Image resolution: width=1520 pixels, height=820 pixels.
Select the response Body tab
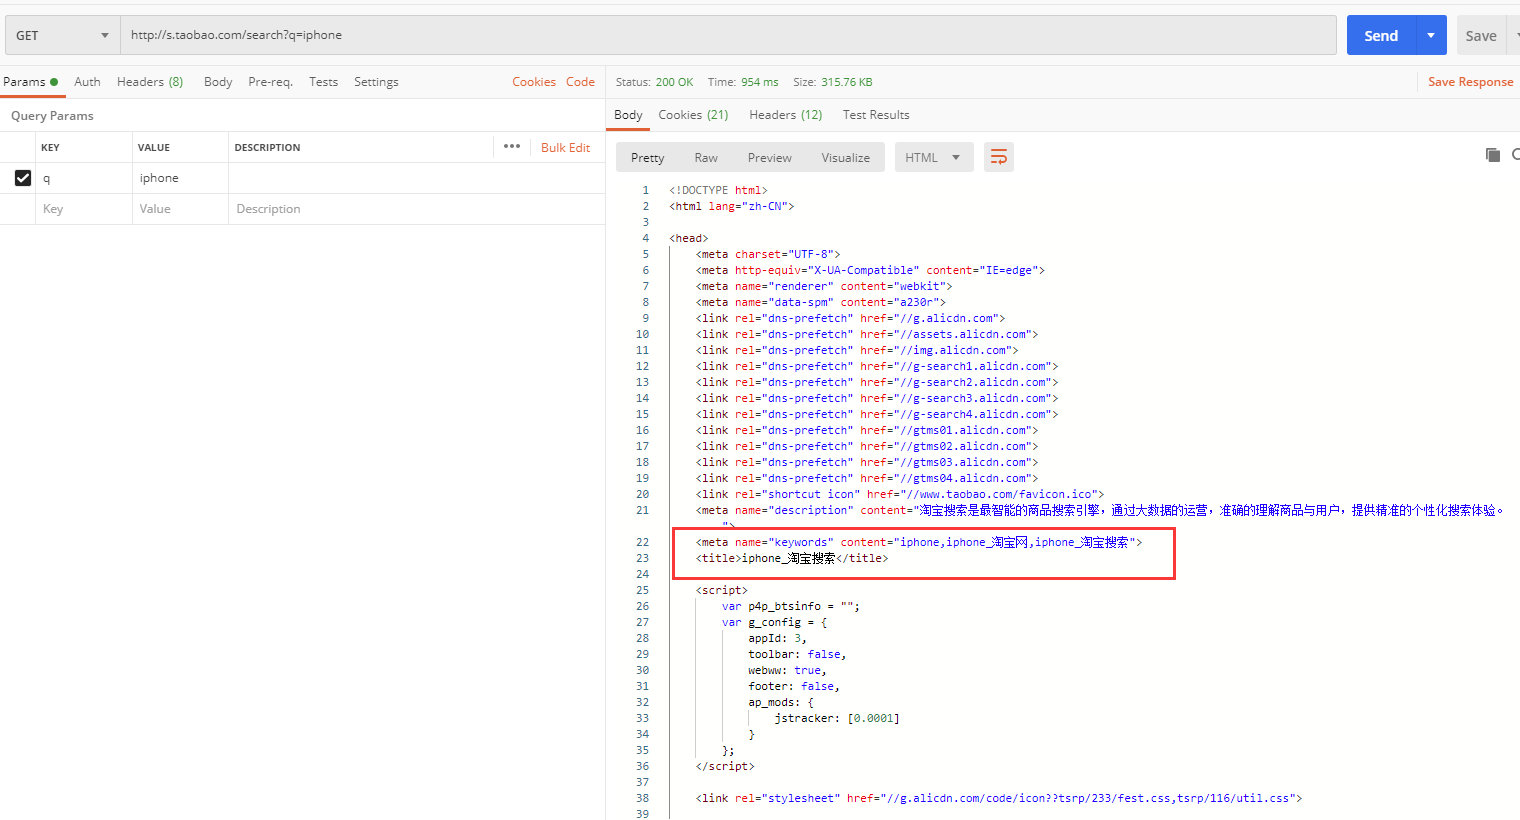pos(628,115)
